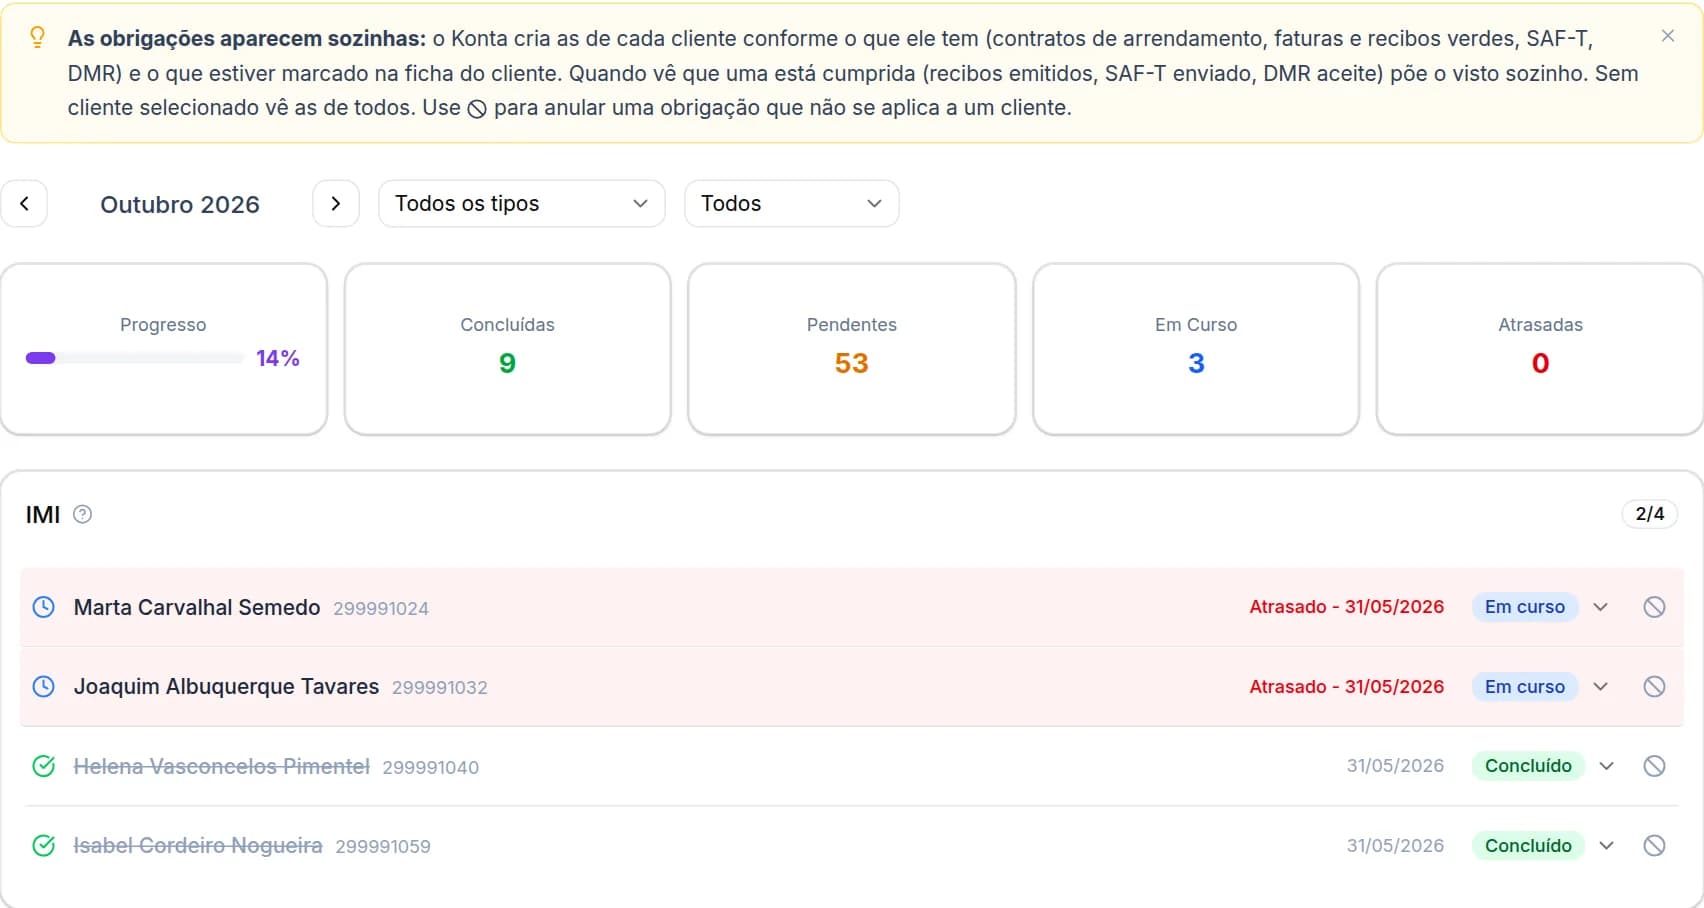Image resolution: width=1704 pixels, height=908 pixels.
Task: Click 'Em curso' badge on Marta's row
Action: click(1524, 607)
